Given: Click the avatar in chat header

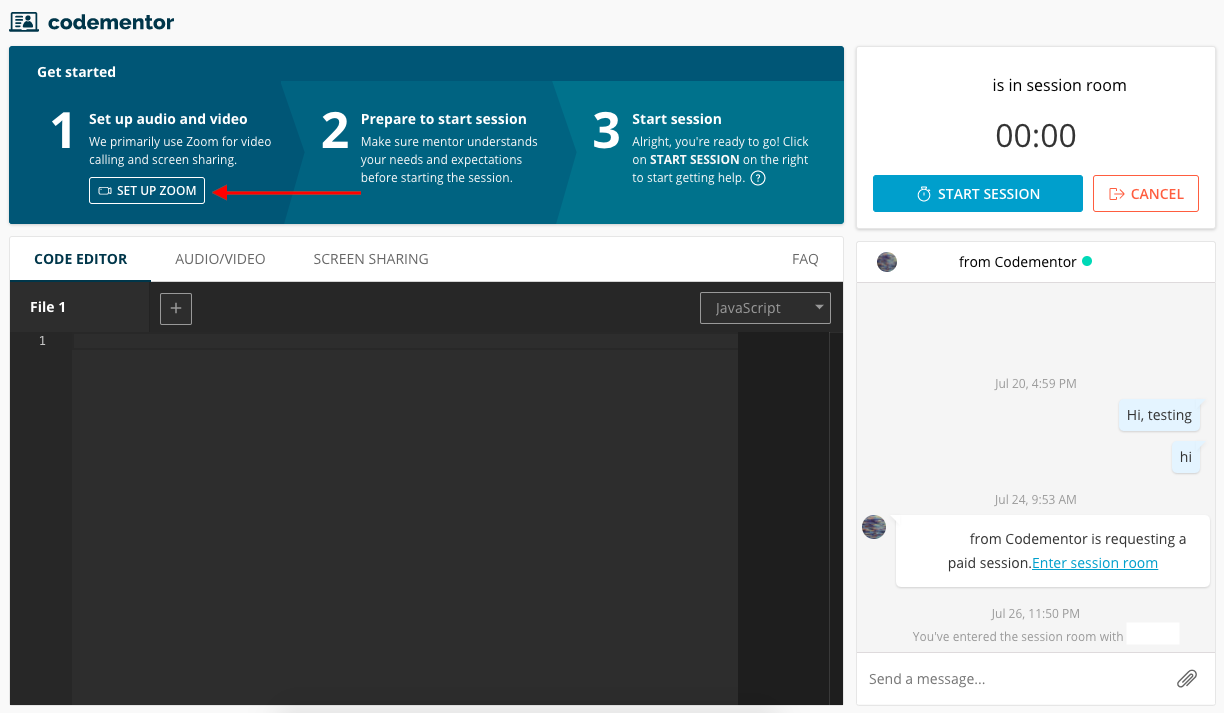Looking at the screenshot, I should click(887, 262).
